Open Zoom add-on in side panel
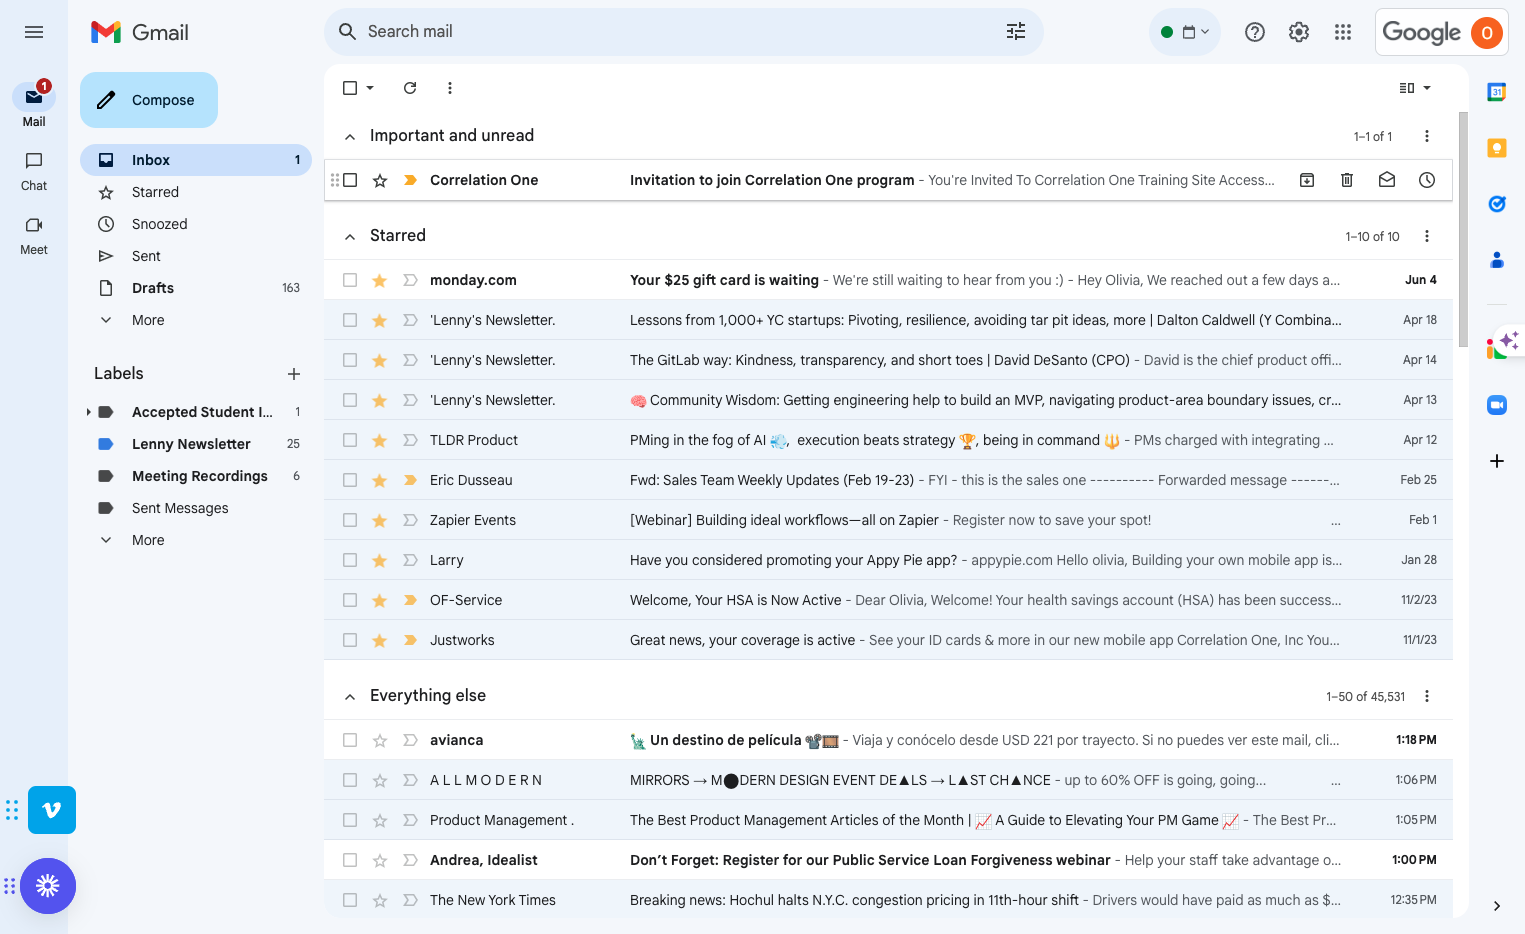Image resolution: width=1525 pixels, height=934 pixels. pos(1497,405)
